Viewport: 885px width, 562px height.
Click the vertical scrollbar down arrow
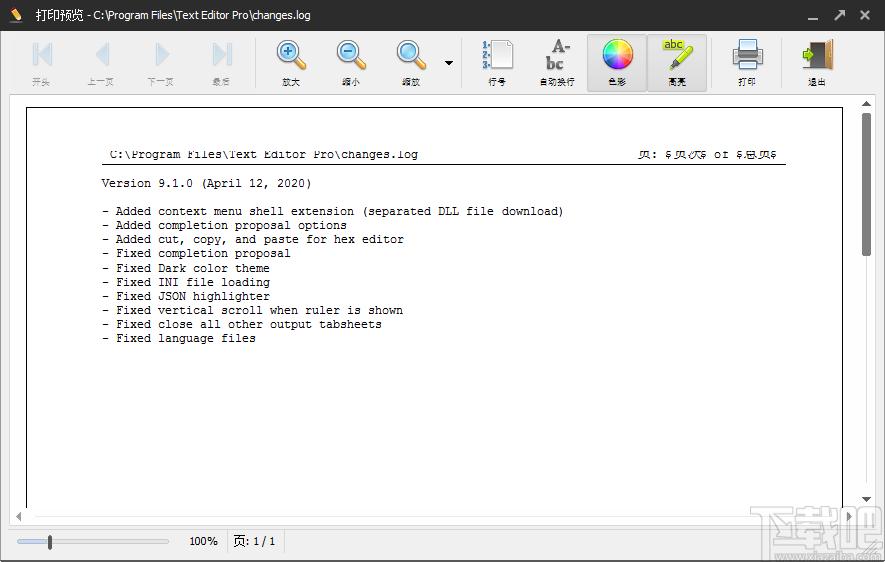[866, 499]
